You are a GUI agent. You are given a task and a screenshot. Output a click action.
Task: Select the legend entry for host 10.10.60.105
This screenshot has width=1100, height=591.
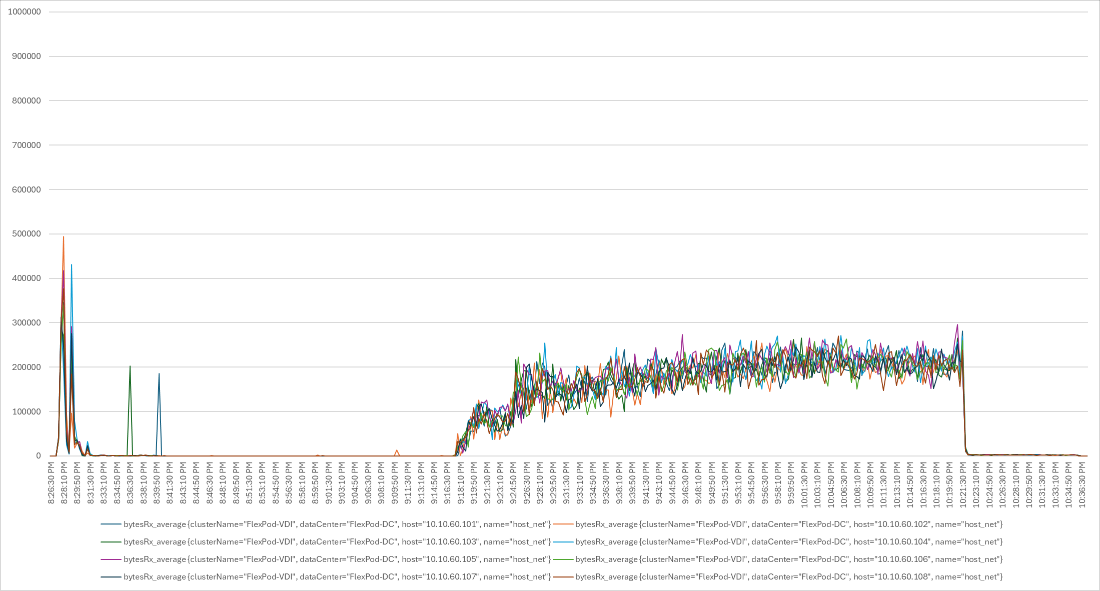point(326,559)
